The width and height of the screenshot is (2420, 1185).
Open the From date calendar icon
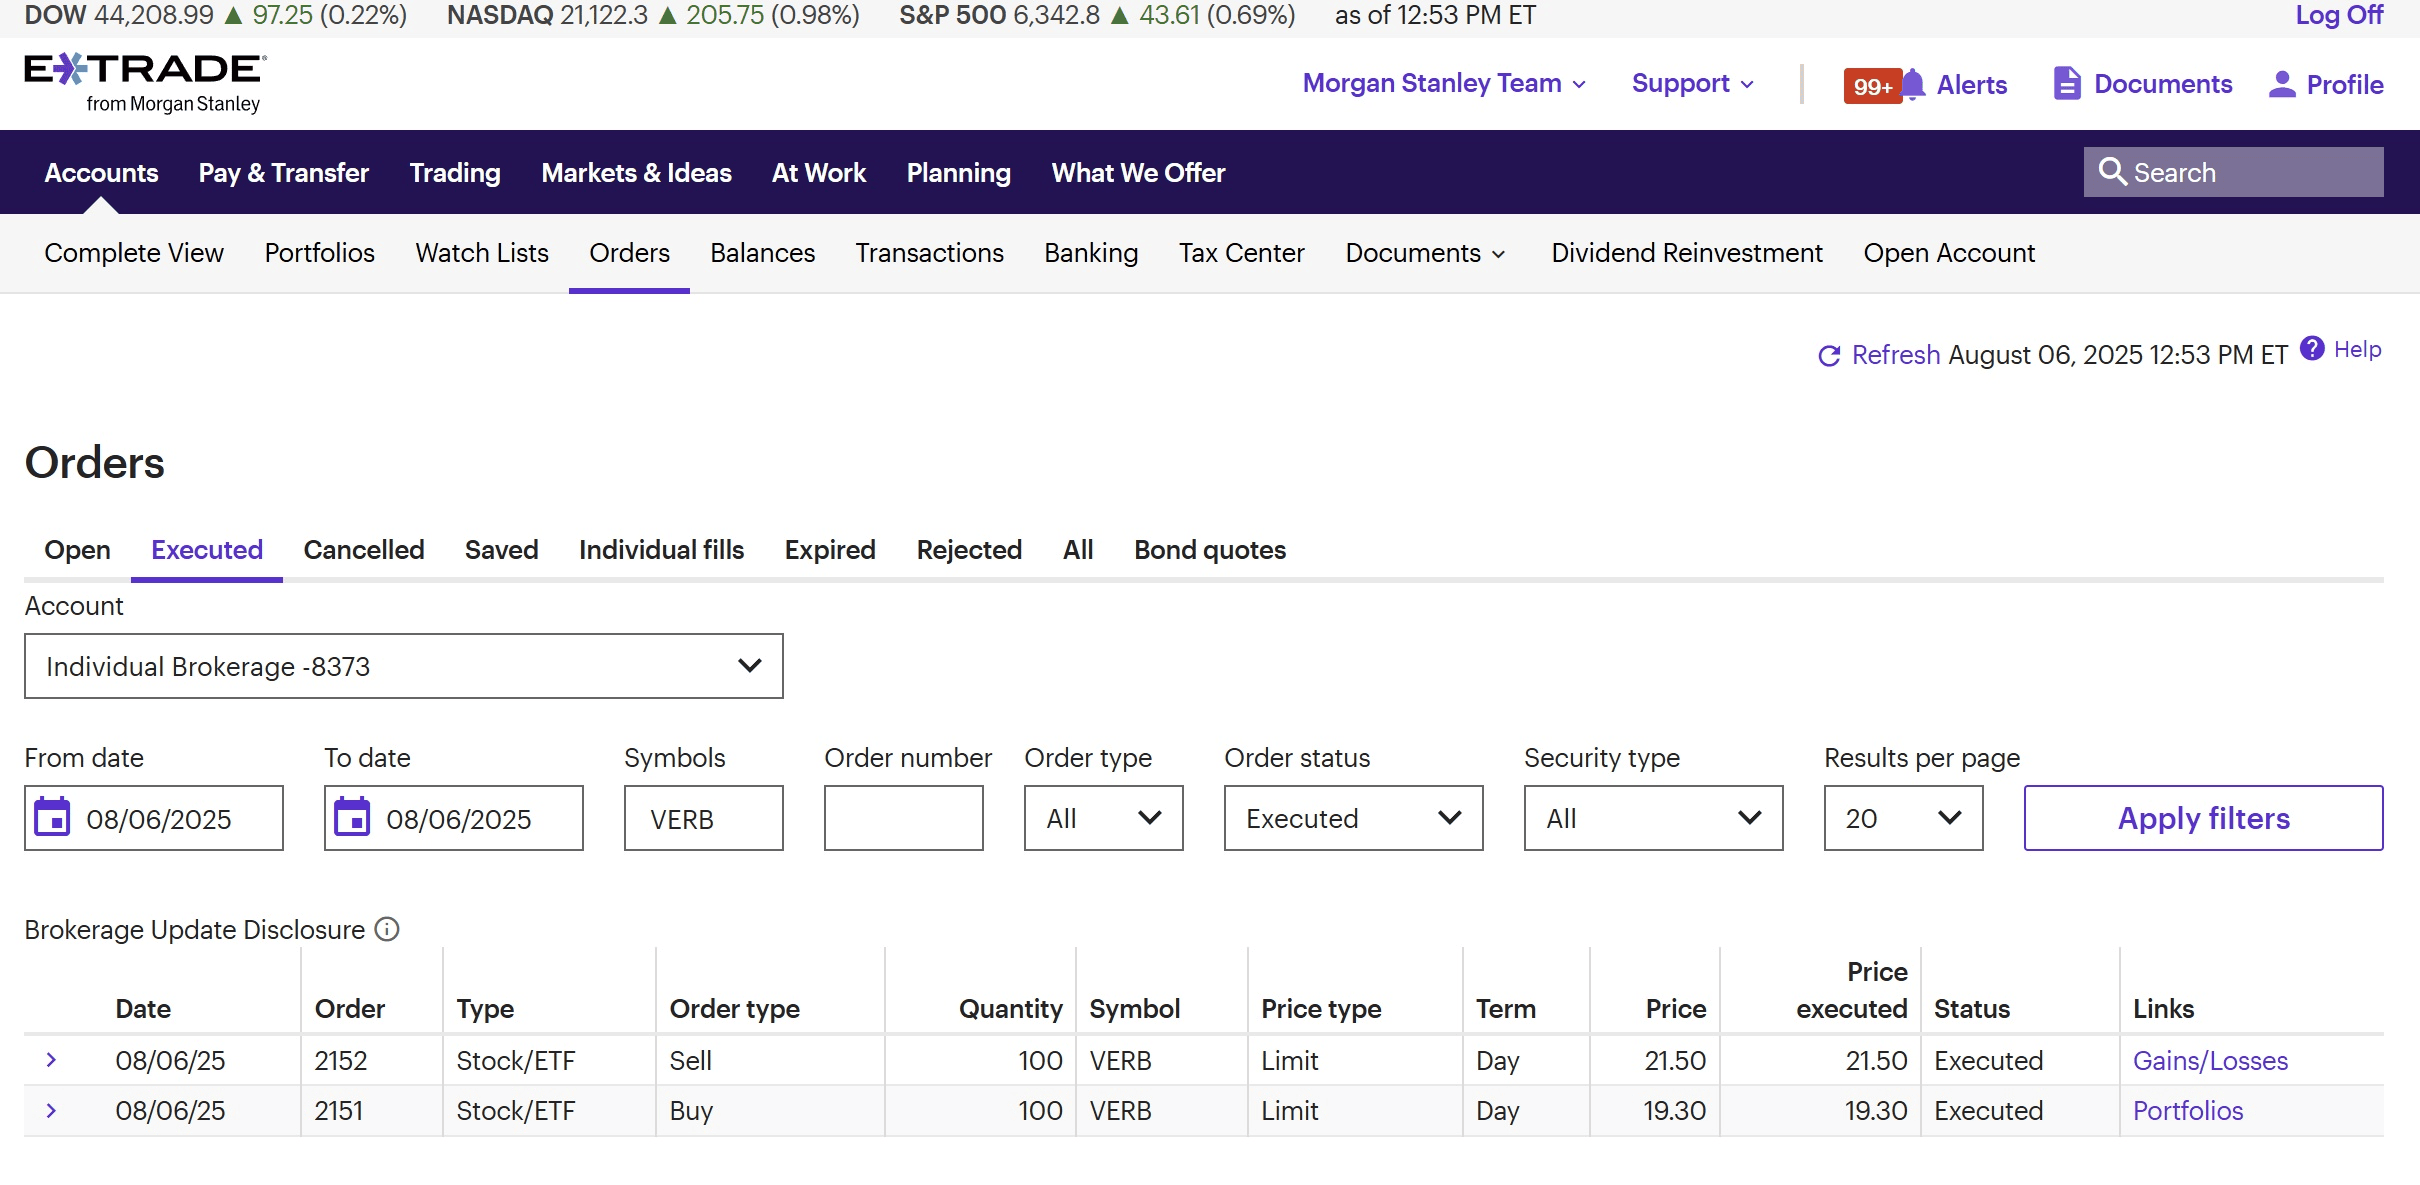53,818
